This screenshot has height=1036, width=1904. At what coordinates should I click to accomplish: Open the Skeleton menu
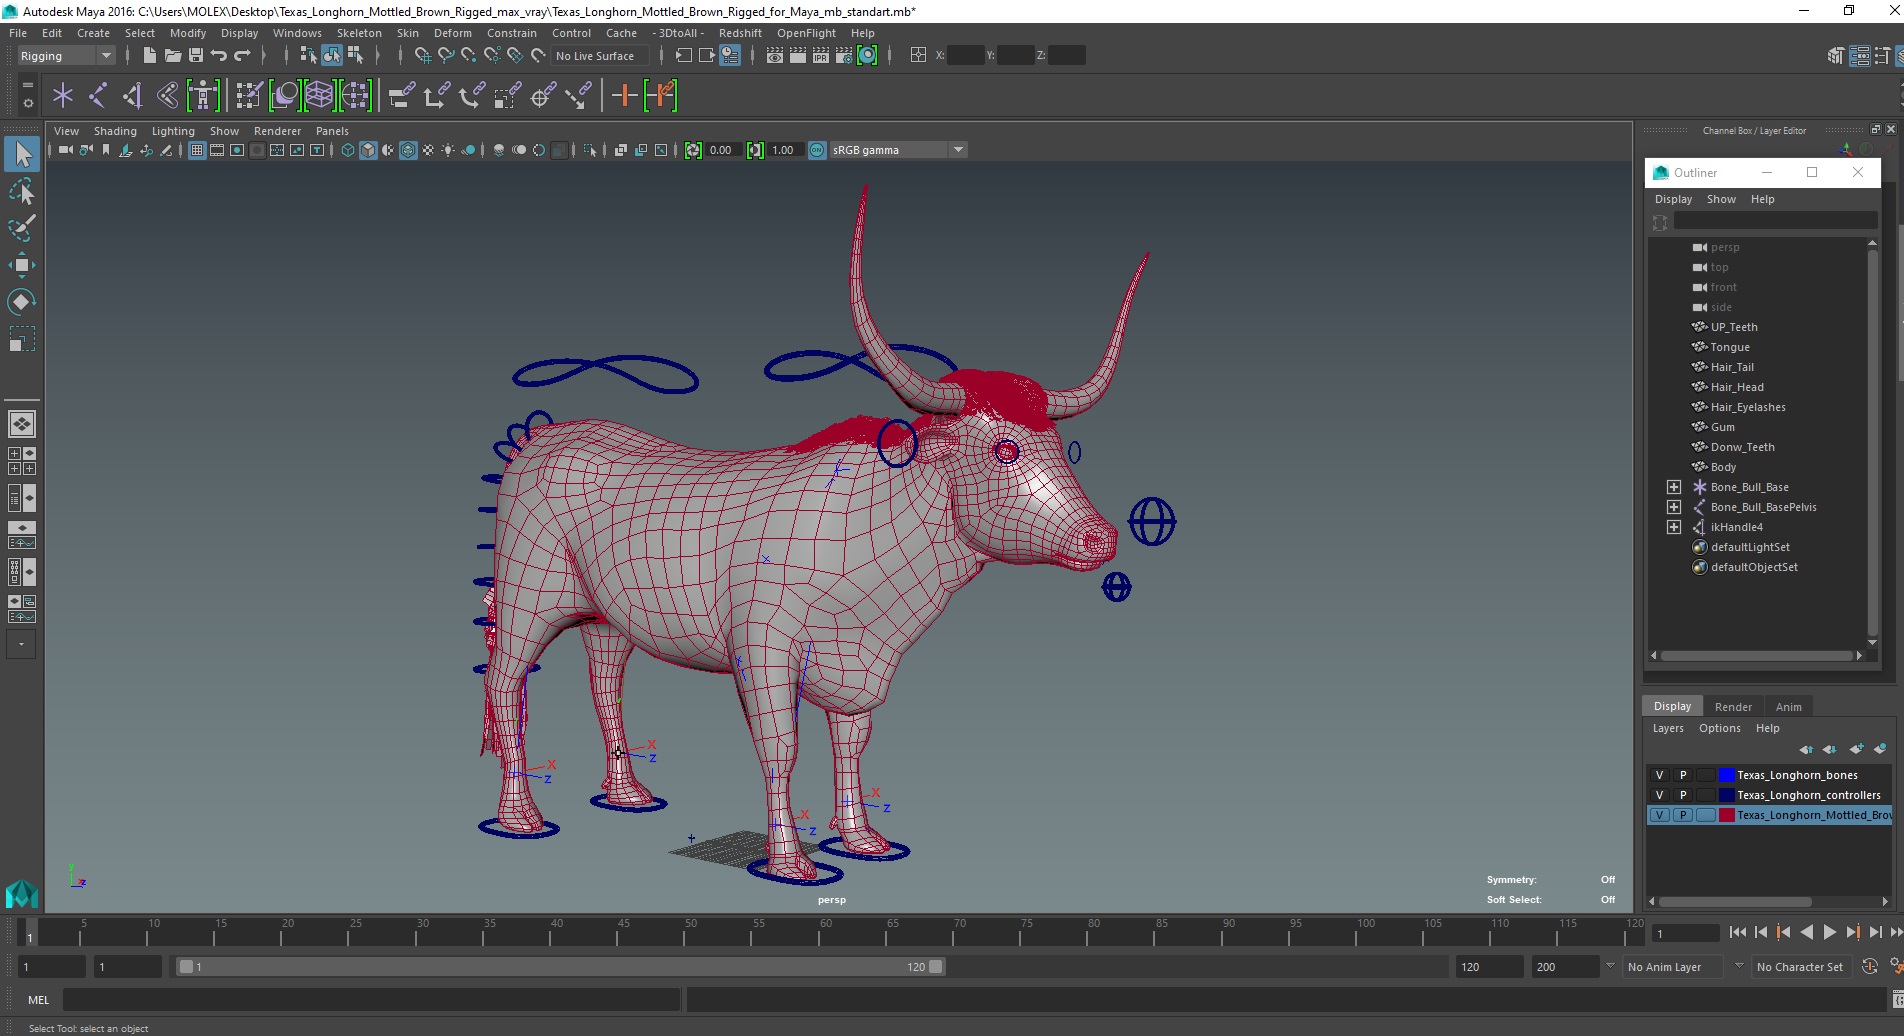359,33
